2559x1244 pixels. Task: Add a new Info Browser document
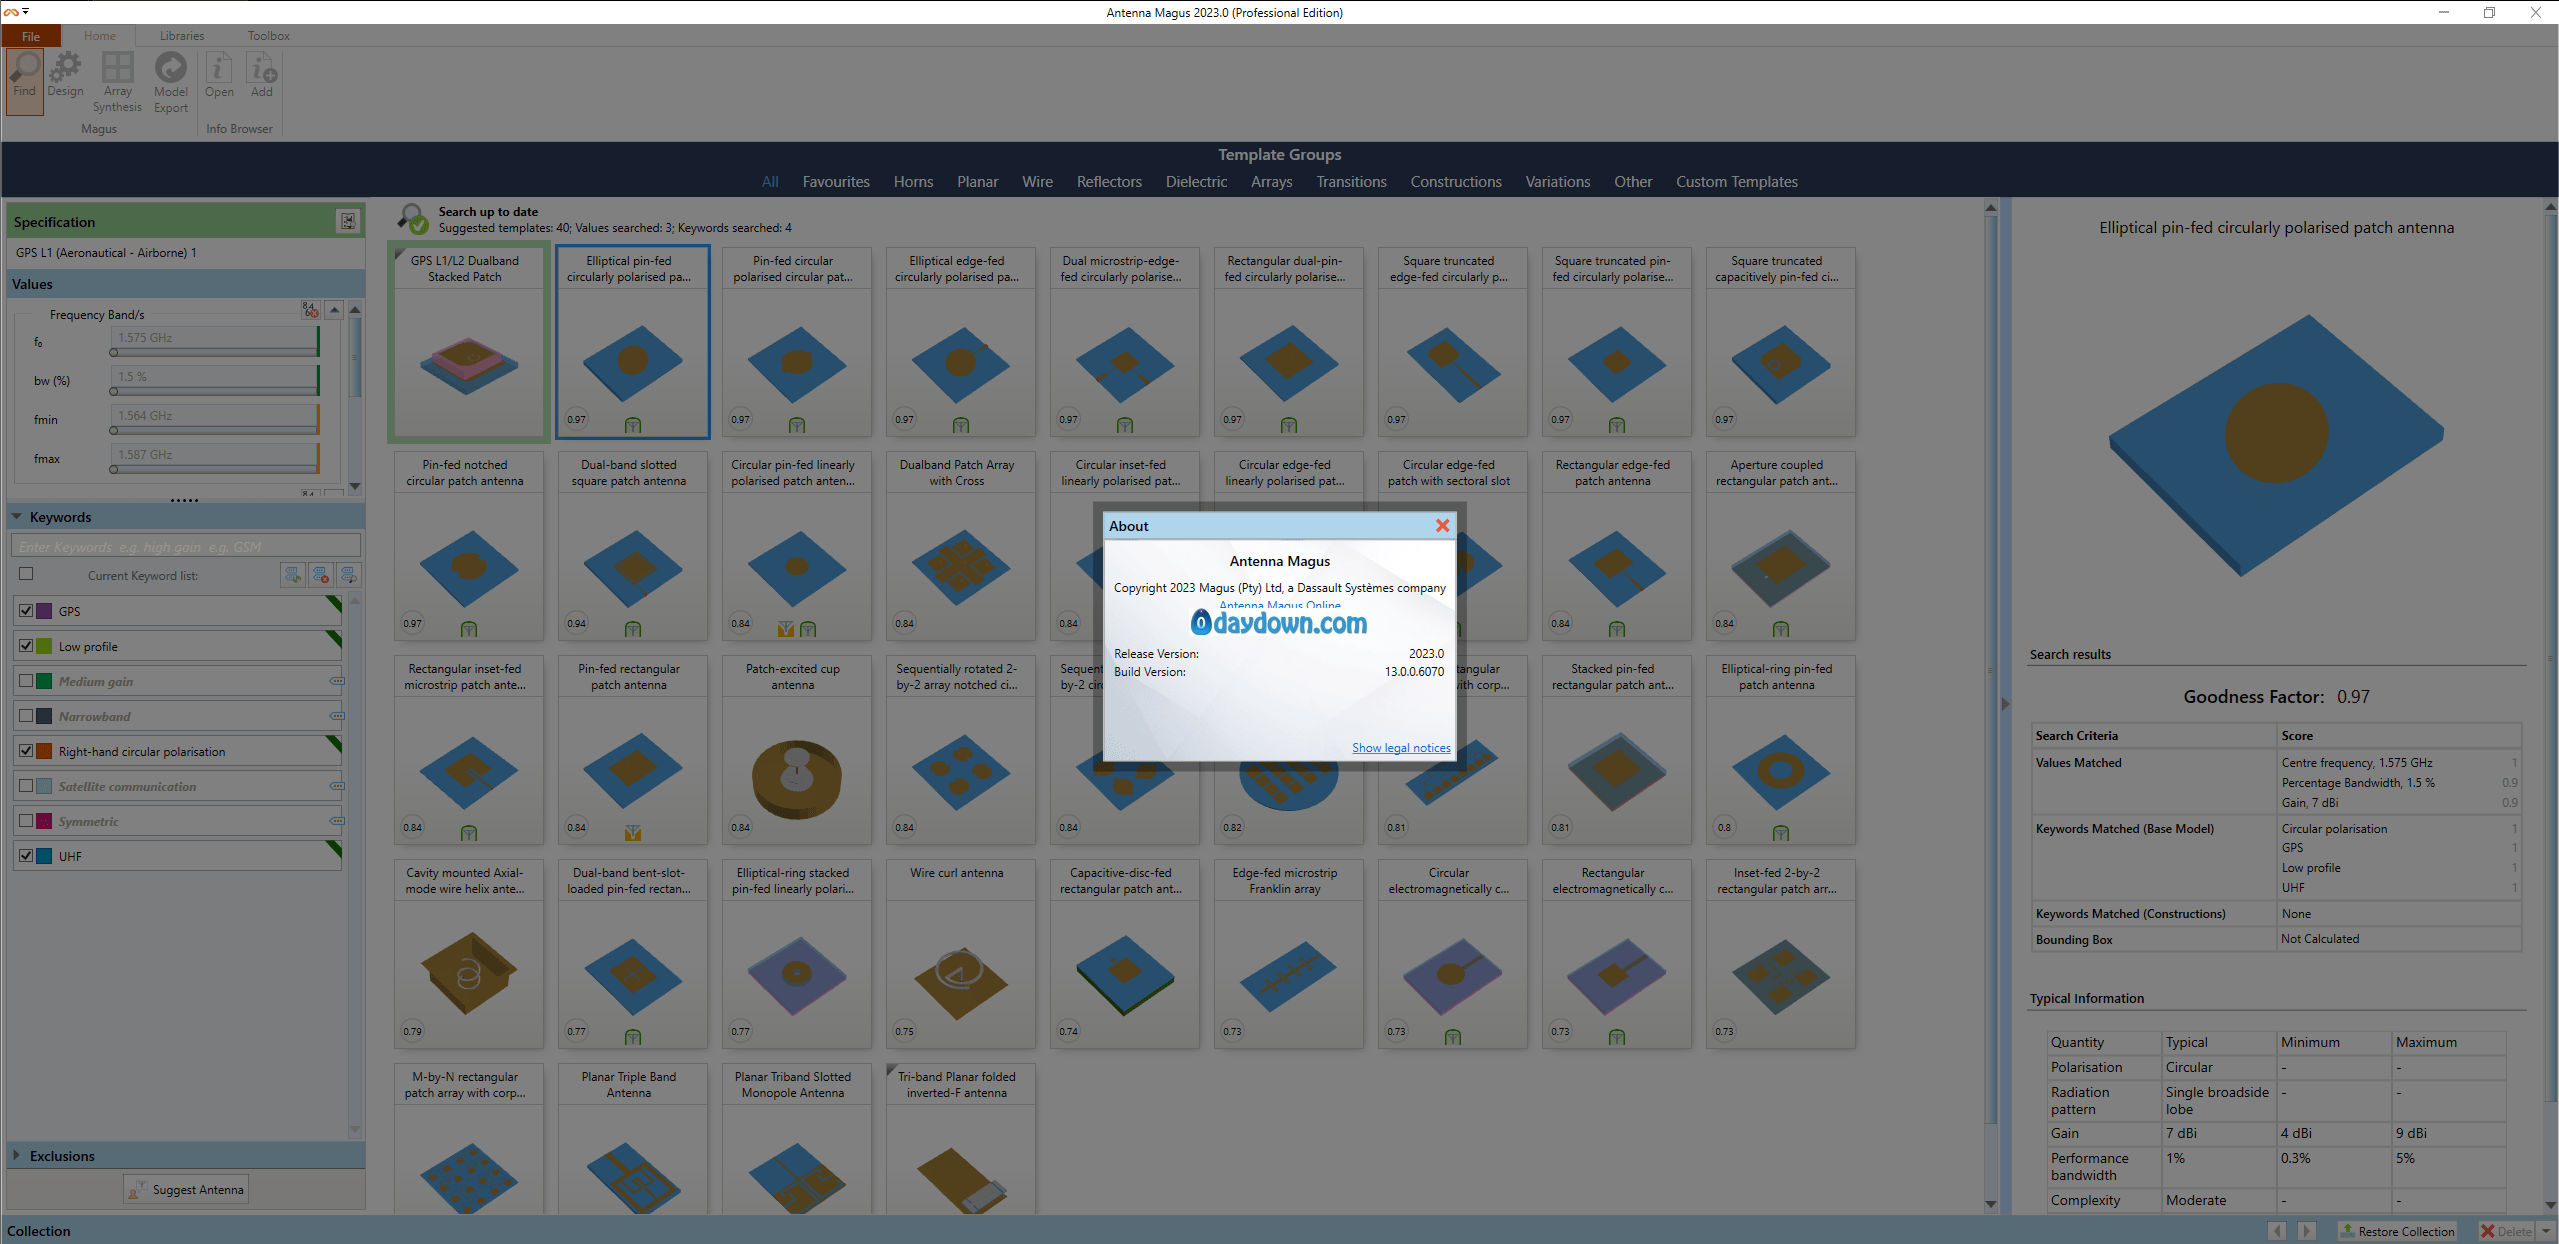tap(262, 76)
